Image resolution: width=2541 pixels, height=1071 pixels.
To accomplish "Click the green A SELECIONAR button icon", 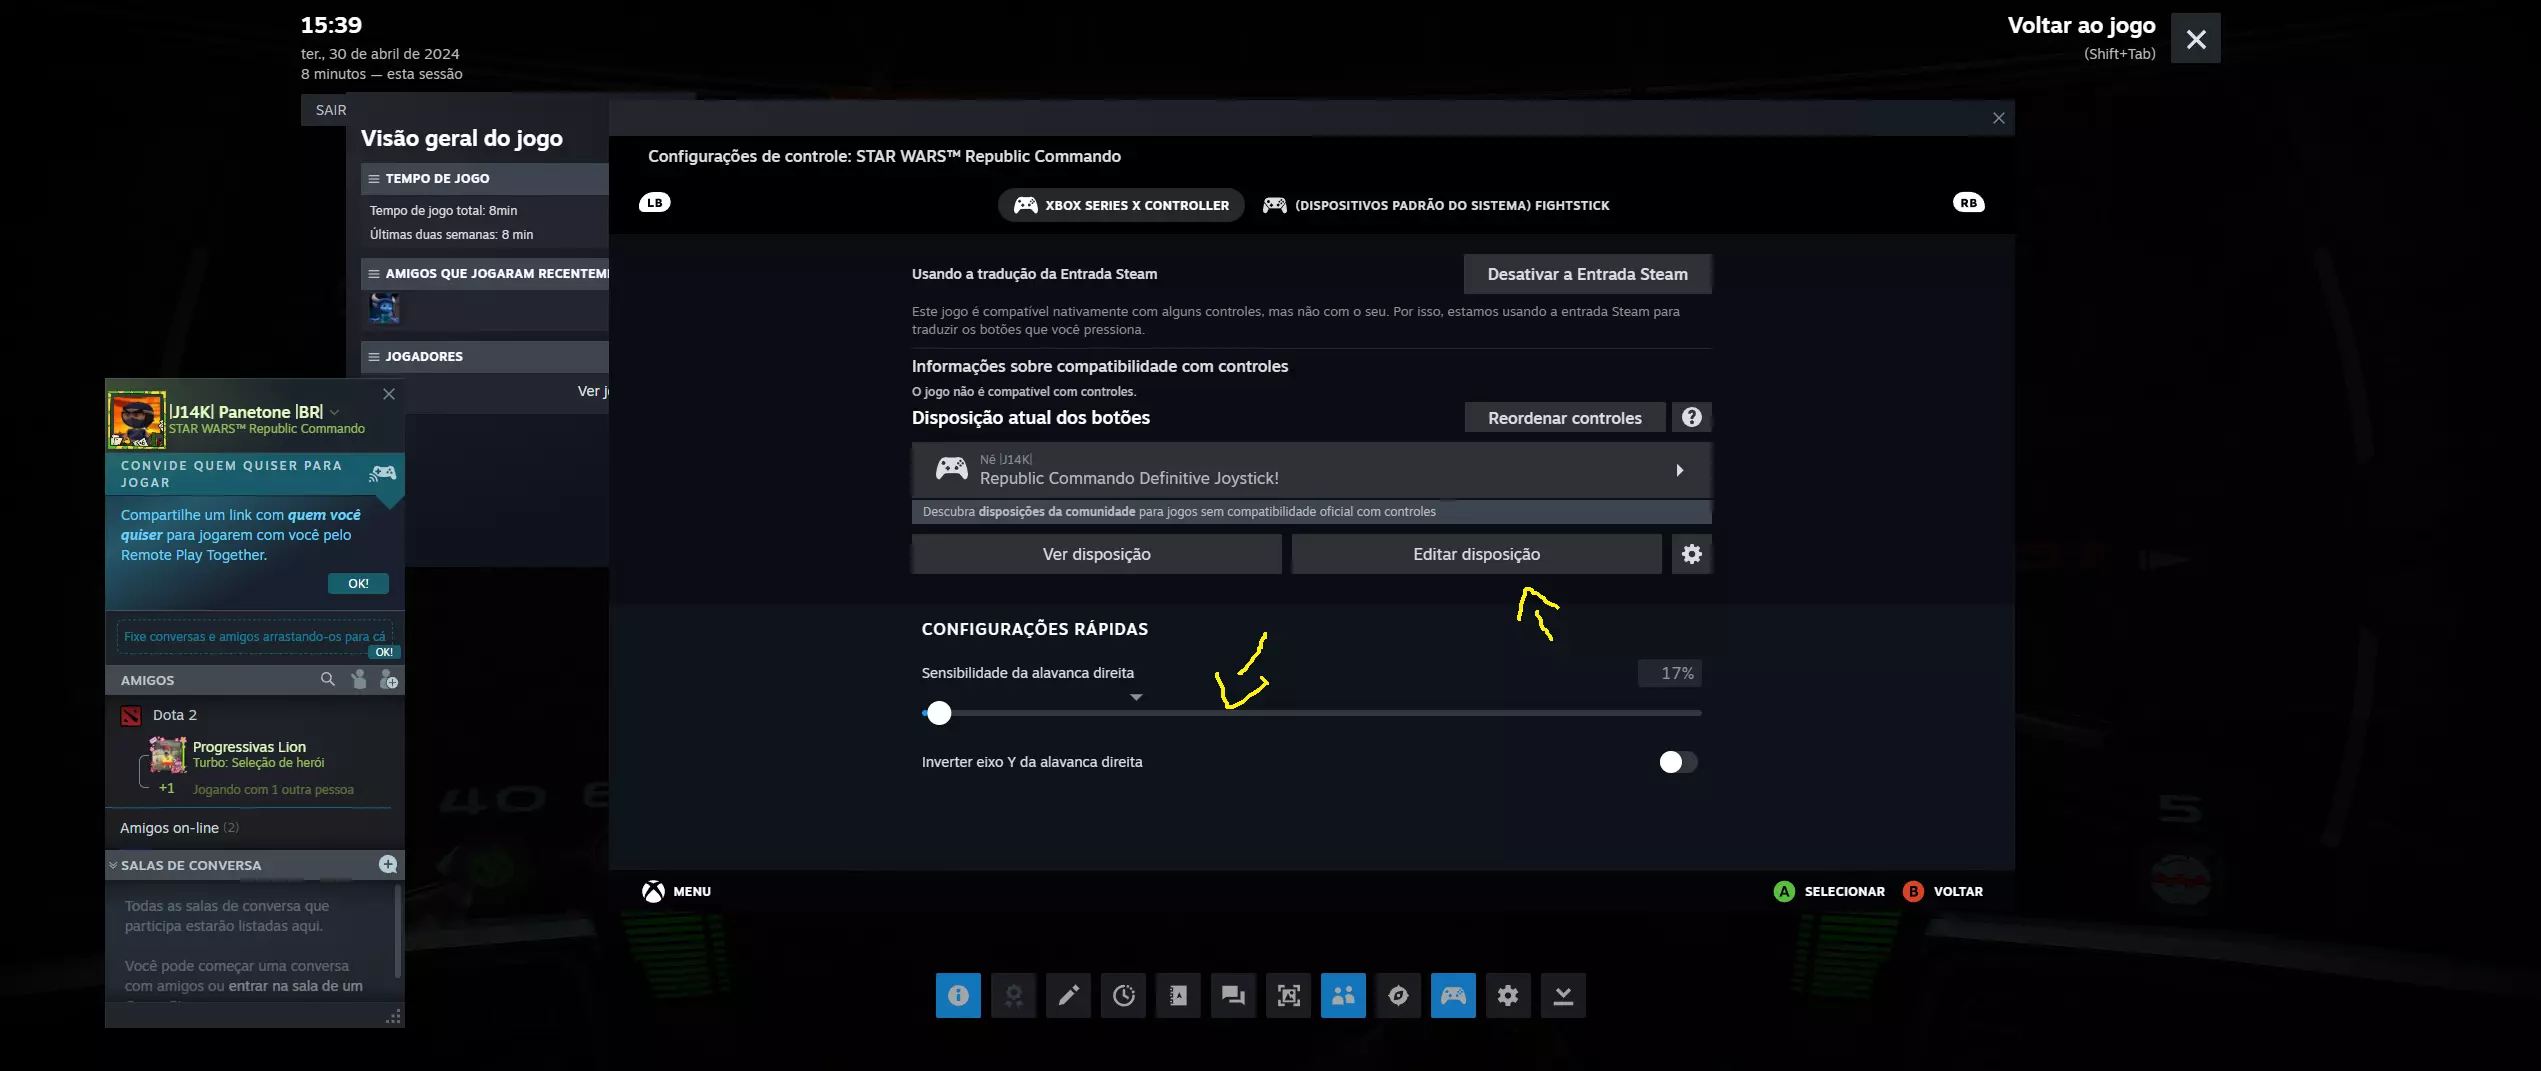I will [1784, 891].
